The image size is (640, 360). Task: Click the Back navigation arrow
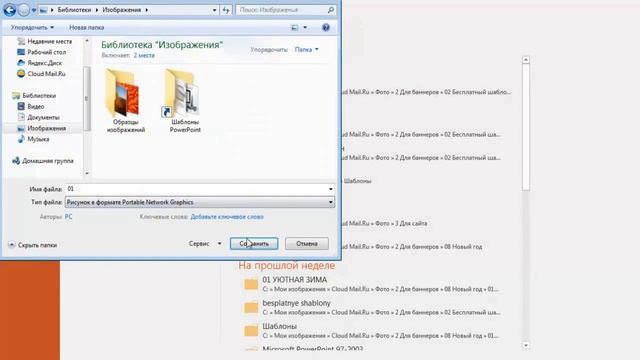pos(9,10)
